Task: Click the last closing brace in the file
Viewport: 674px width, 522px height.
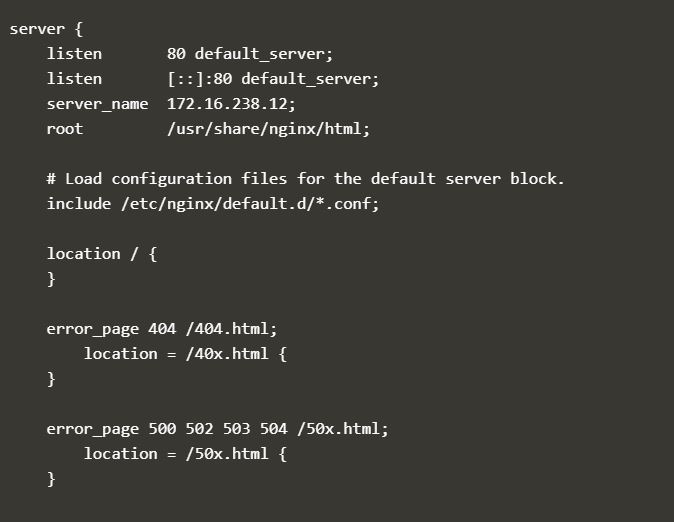Action: pyautogui.click(x=51, y=479)
